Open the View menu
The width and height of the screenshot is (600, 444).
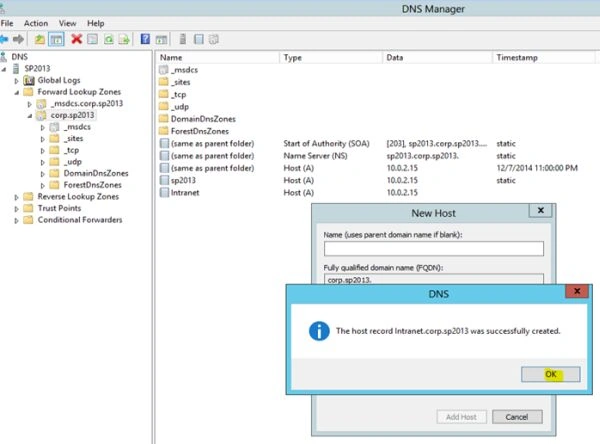[x=67, y=23]
